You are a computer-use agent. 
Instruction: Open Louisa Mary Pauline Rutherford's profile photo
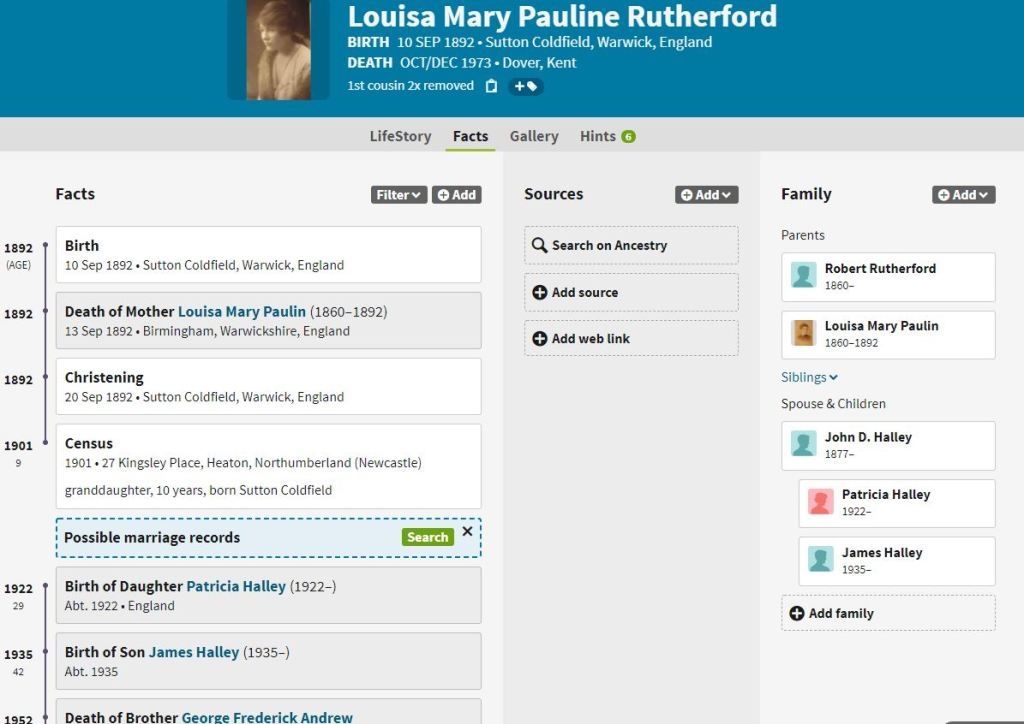tap(278, 49)
